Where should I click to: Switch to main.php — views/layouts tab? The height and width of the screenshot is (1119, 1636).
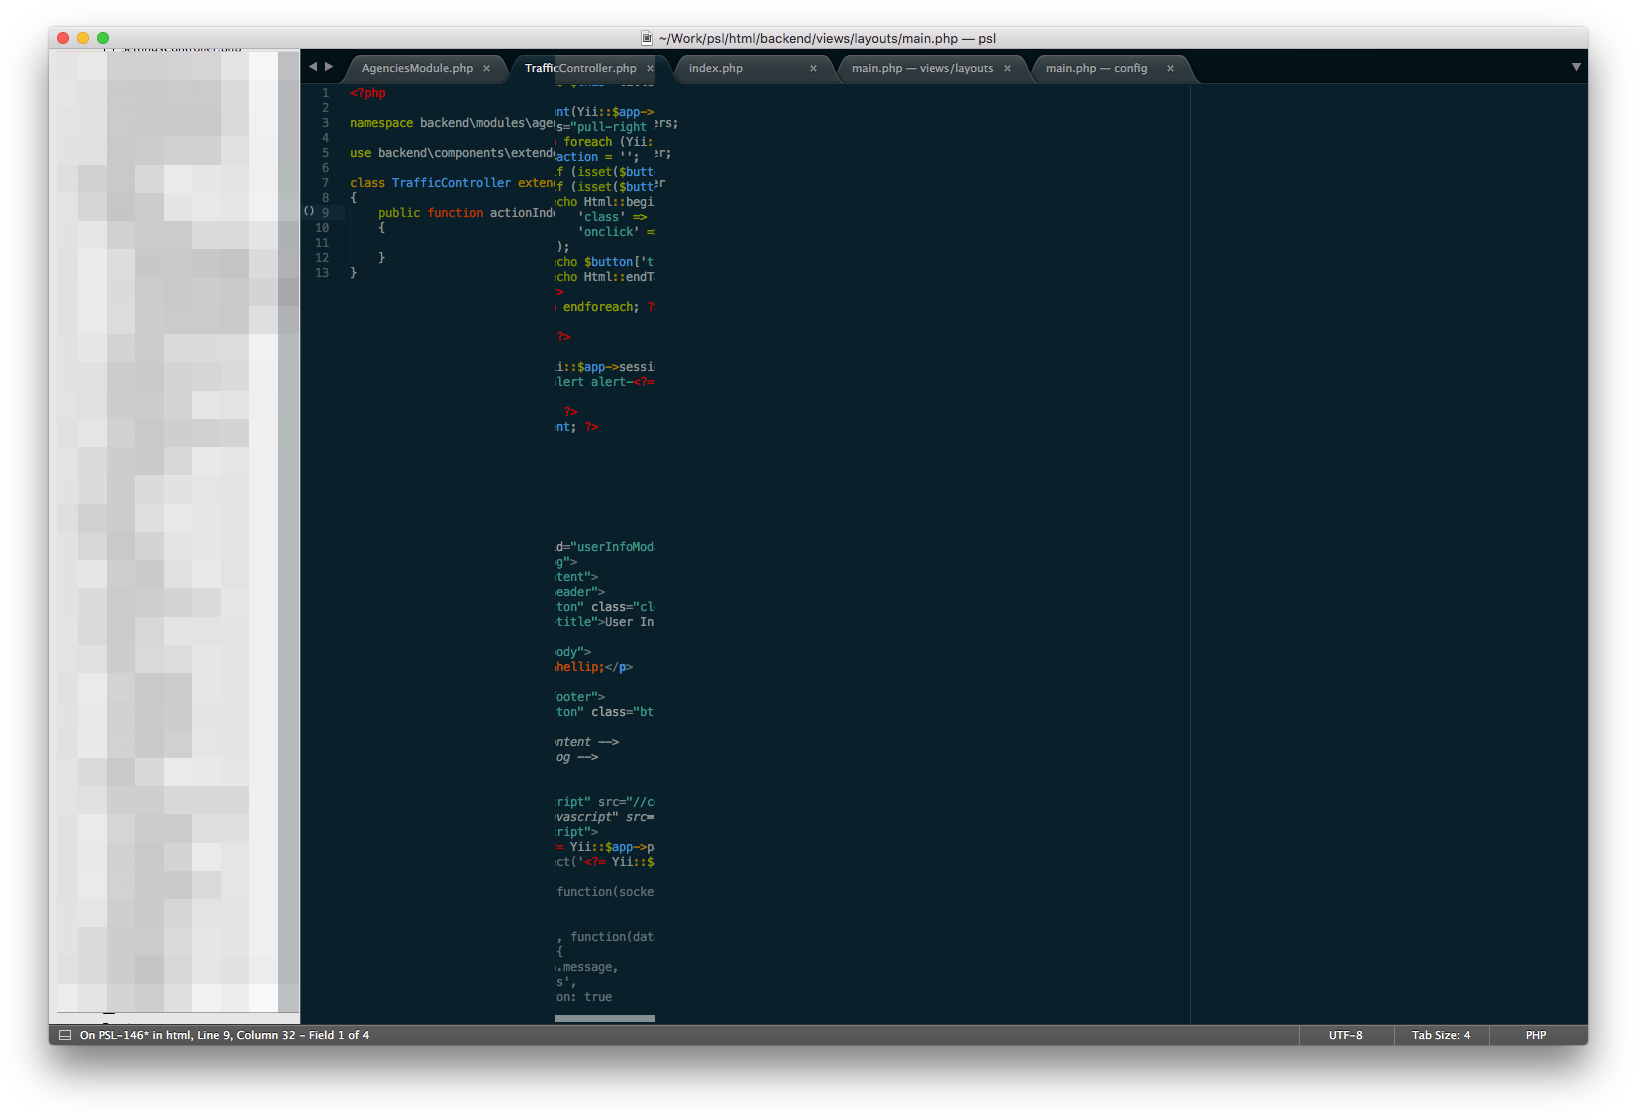(922, 68)
